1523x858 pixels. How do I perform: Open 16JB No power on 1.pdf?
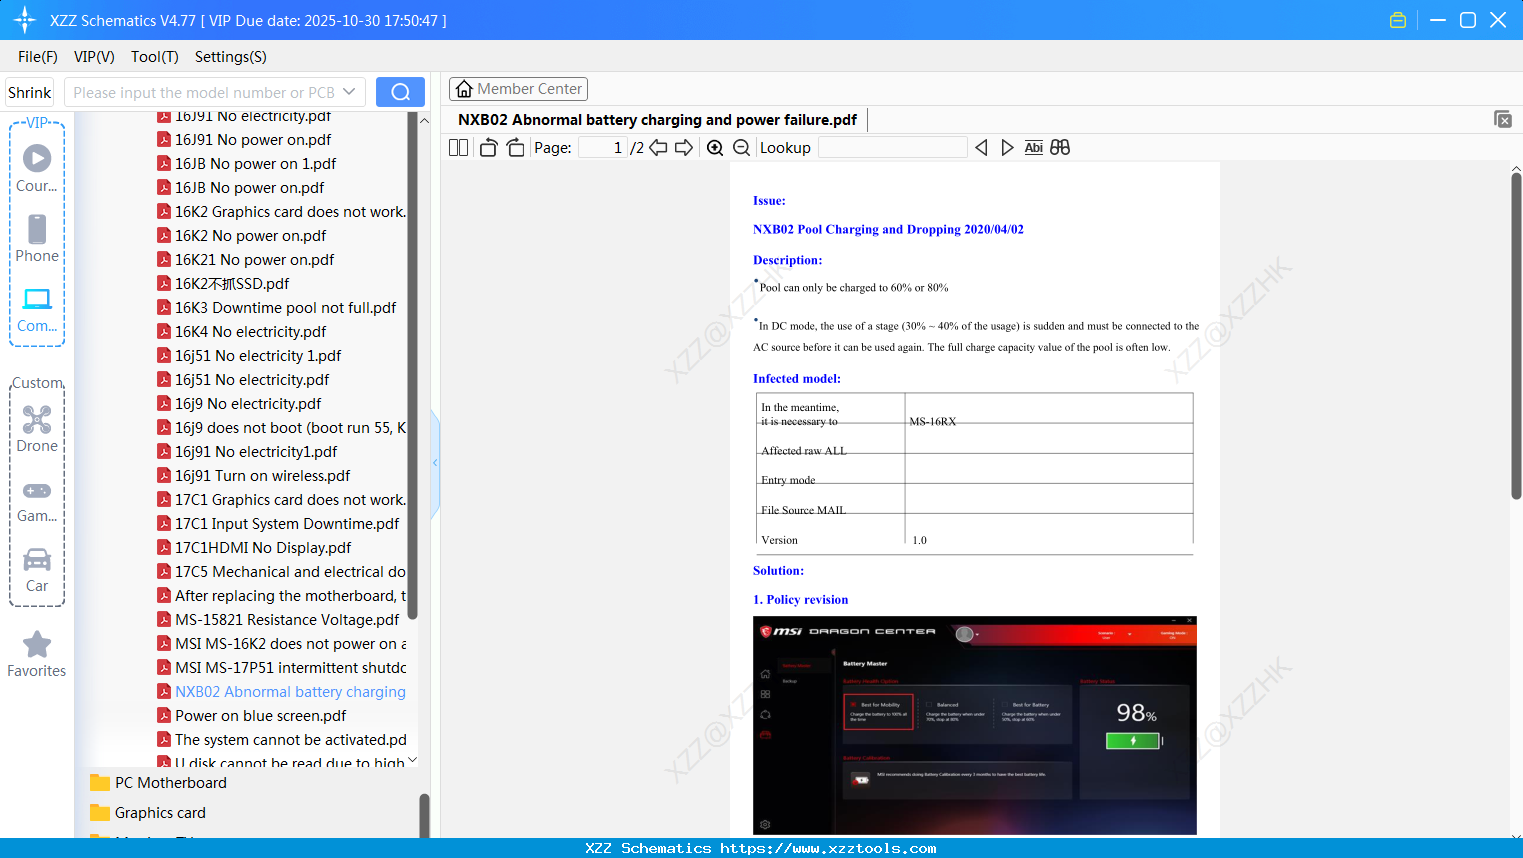coord(246,164)
